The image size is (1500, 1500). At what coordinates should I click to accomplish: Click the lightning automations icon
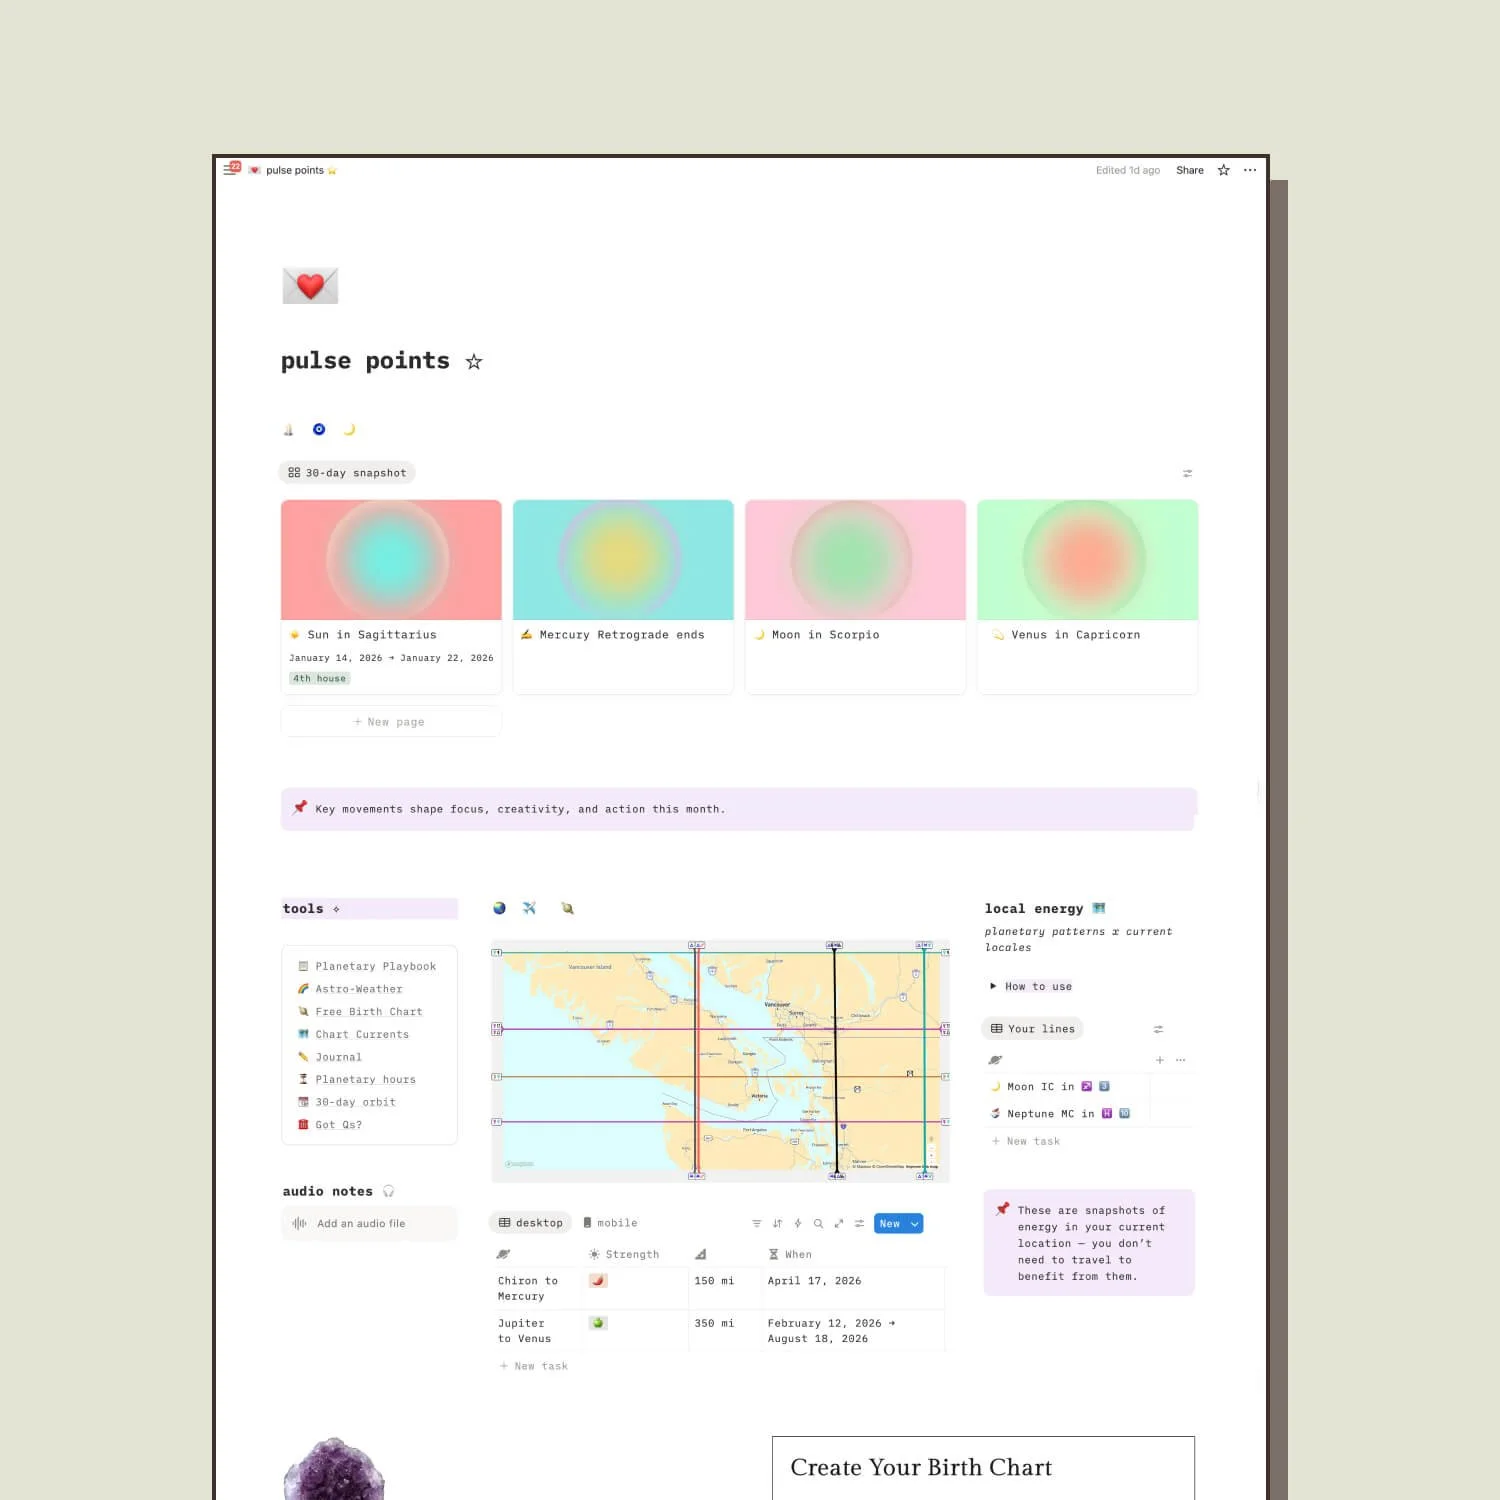click(x=798, y=1224)
